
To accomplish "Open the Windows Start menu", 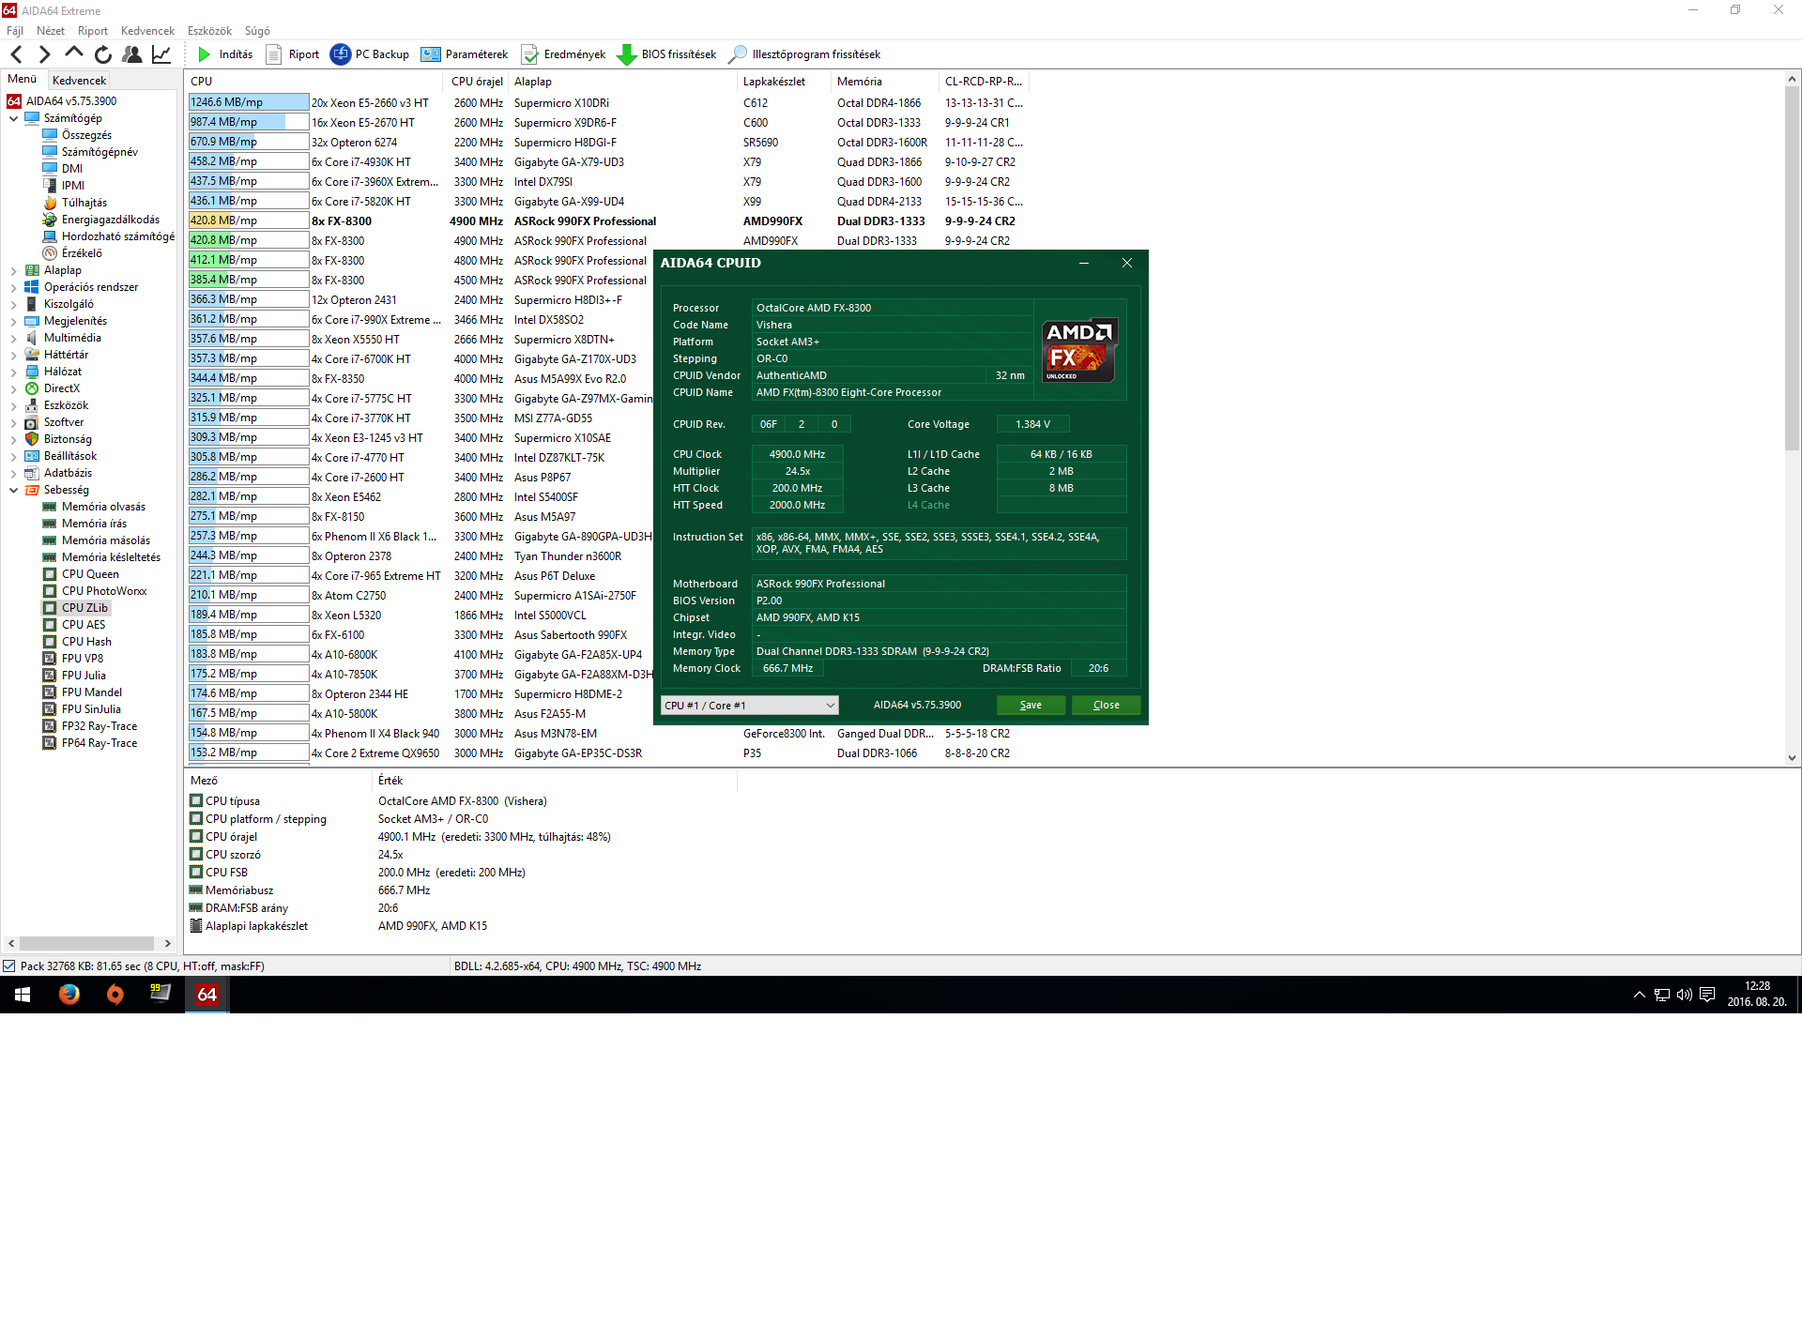I will [x=22, y=995].
